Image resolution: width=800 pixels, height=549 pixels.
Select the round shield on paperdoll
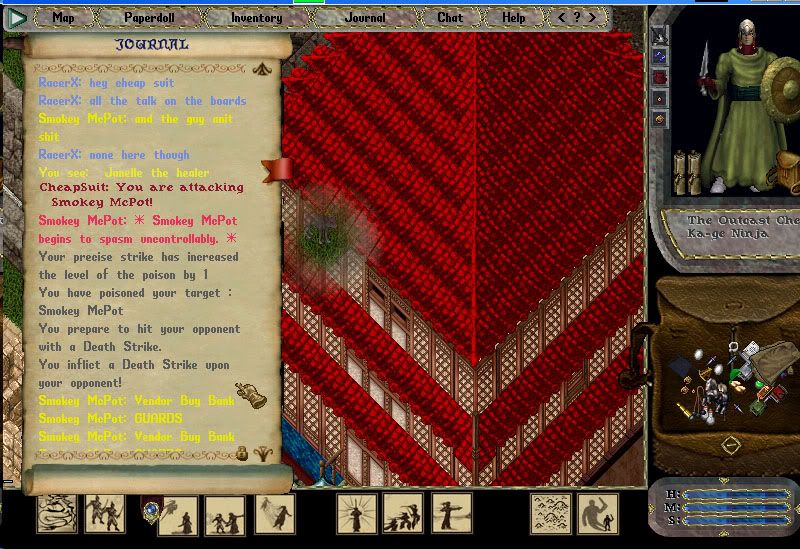781,89
